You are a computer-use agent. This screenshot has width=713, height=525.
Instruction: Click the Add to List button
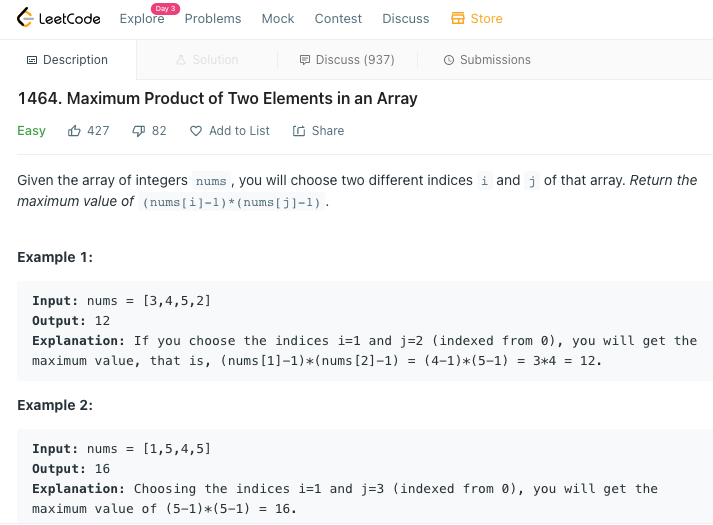coord(239,131)
